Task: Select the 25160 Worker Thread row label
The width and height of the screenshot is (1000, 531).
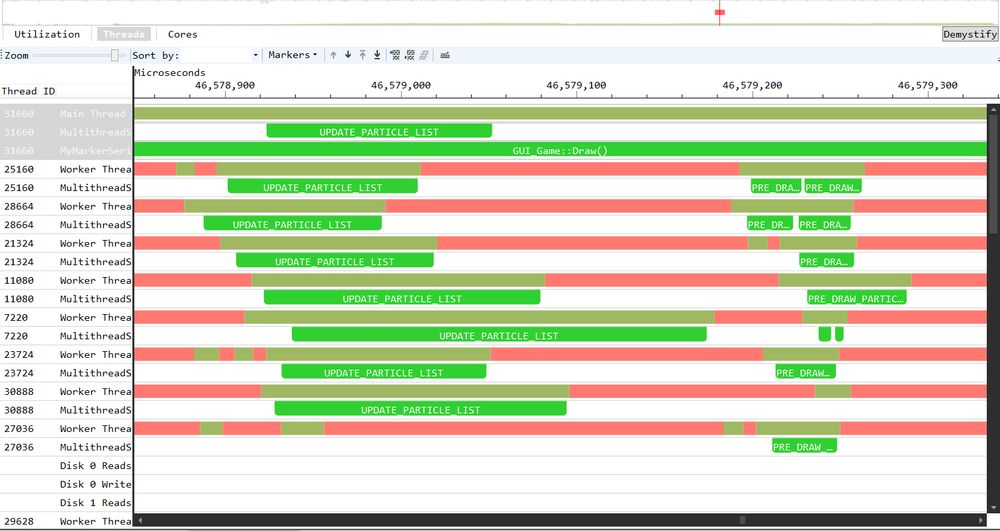Action: [x=66, y=169]
